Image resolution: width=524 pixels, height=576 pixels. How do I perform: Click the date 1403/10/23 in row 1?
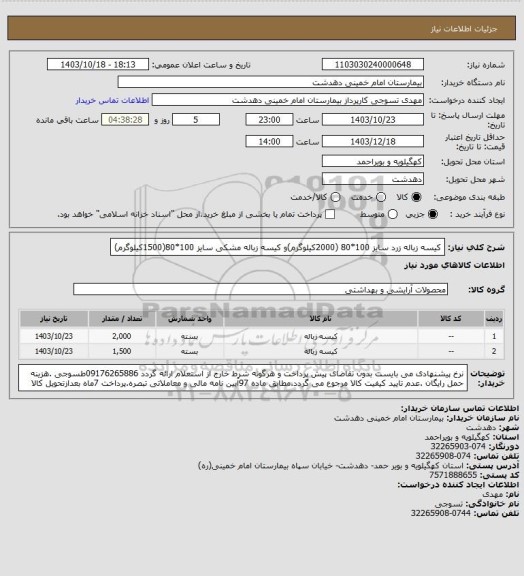coord(54,336)
